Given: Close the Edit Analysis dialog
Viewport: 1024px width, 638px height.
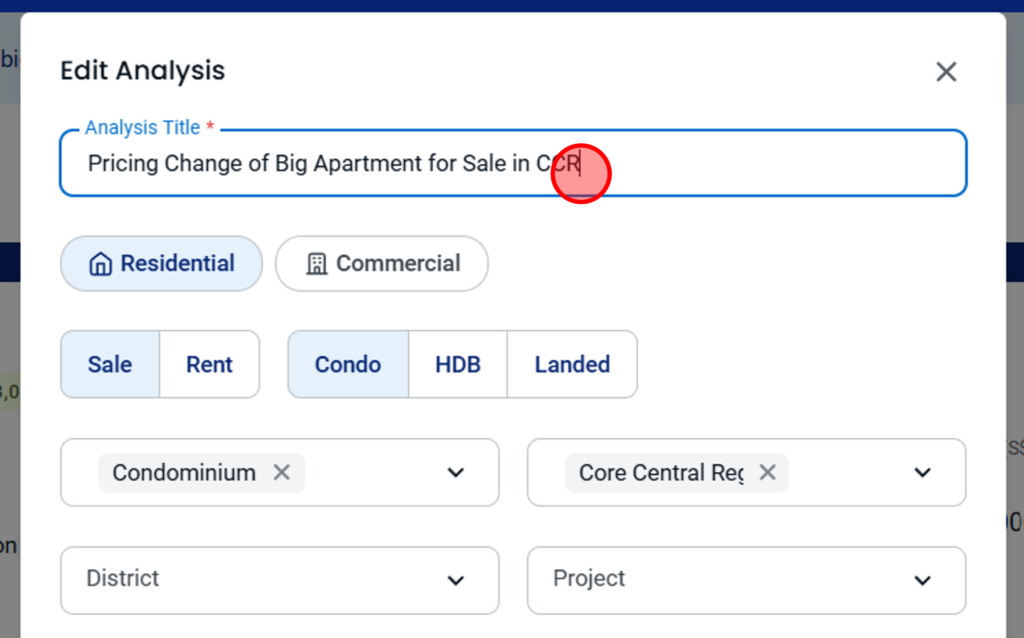Looking at the screenshot, I should 945,72.
